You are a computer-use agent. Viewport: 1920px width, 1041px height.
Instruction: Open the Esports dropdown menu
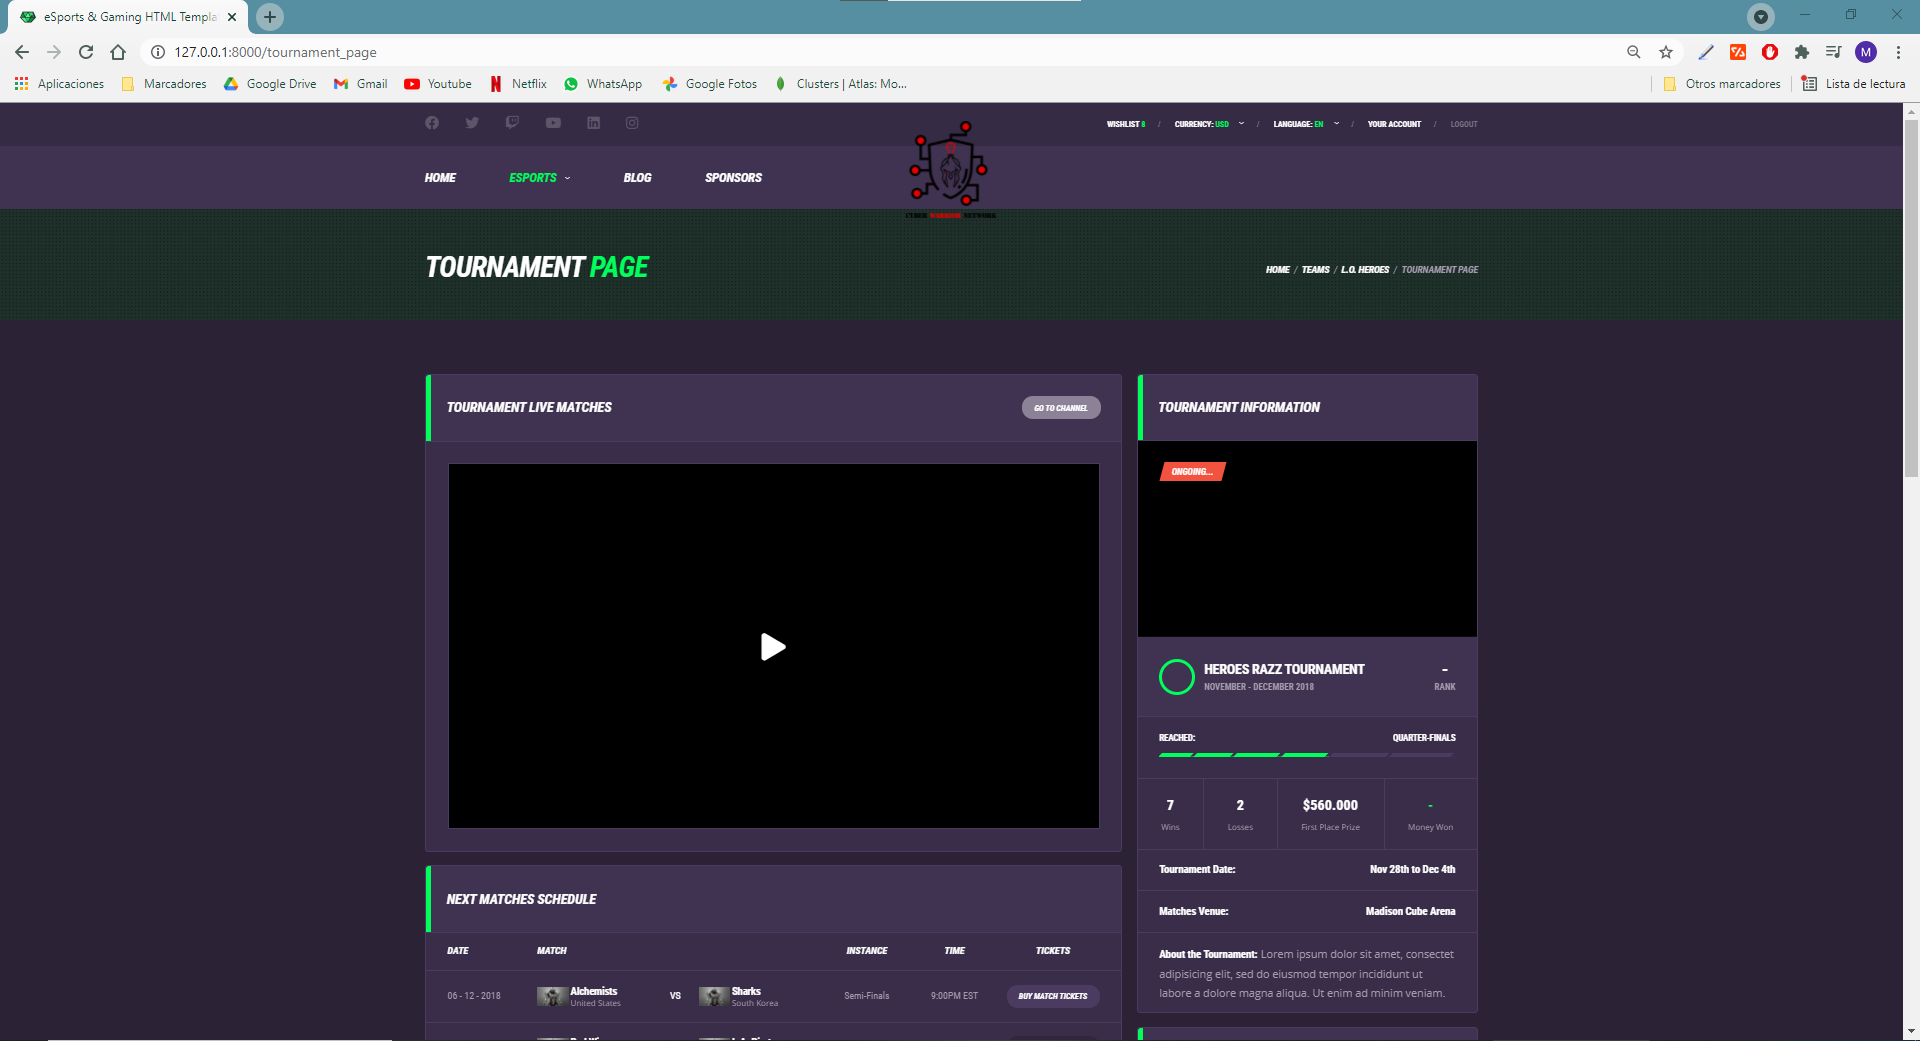[539, 178]
